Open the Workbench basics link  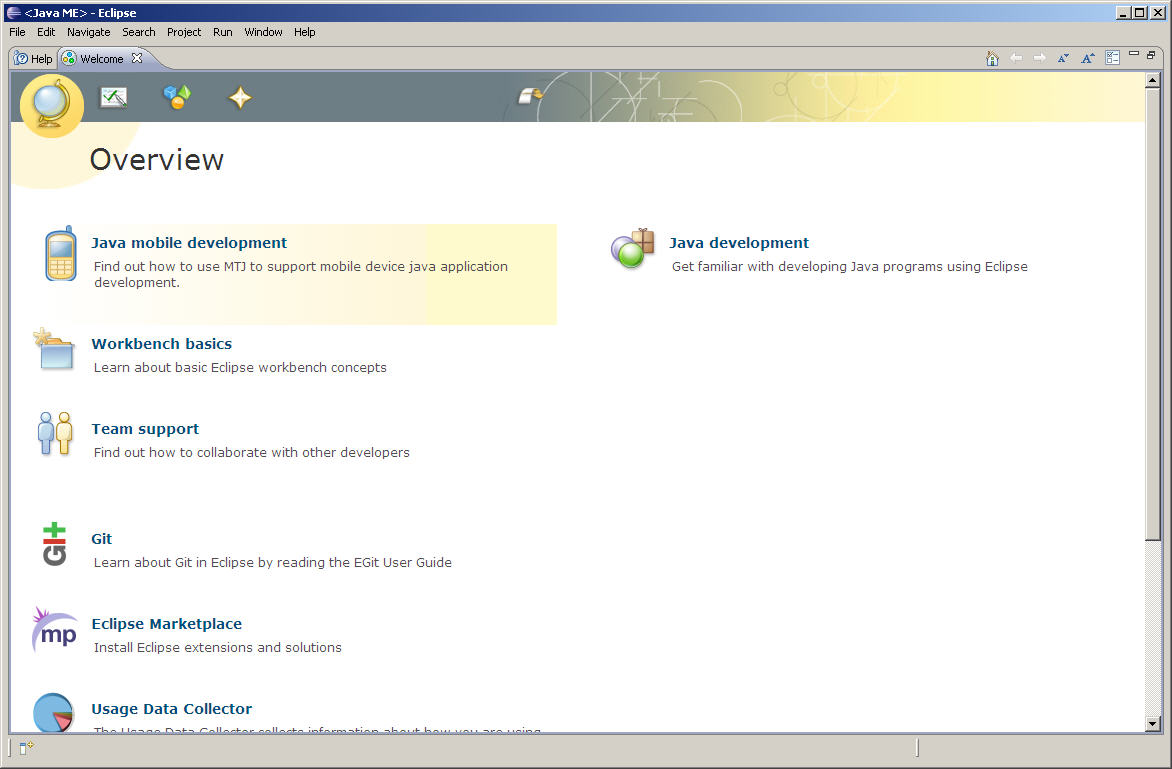coord(161,344)
